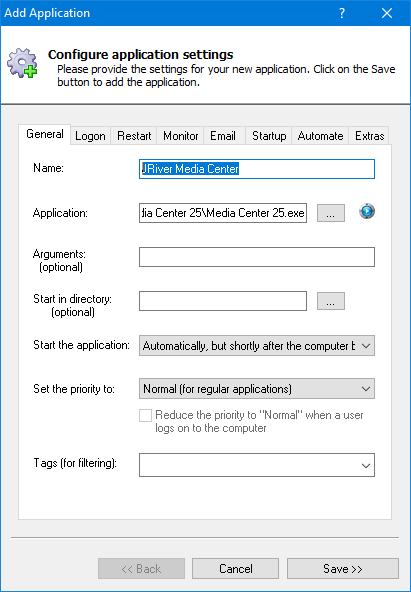Open the Set the priority to dropdown
This screenshot has height=592, width=411.
[257, 388]
